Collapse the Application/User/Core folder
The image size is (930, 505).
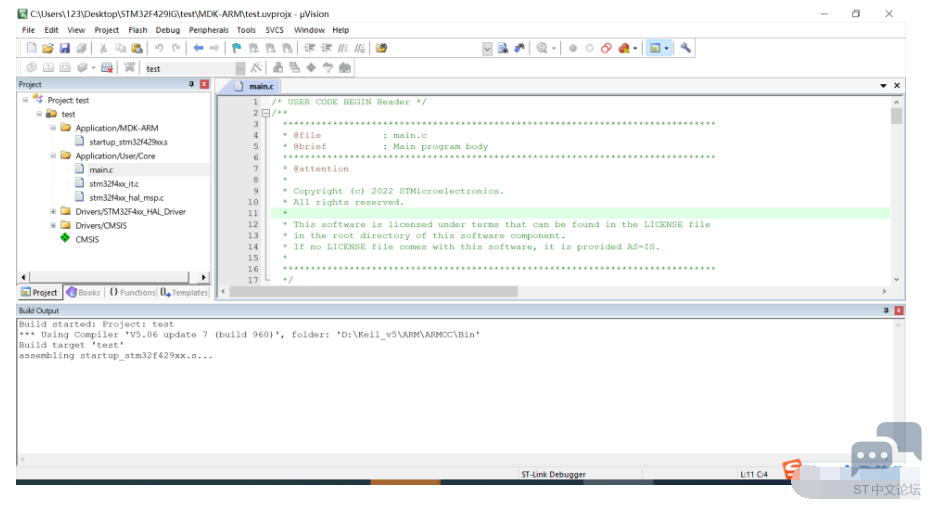pyautogui.click(x=53, y=156)
